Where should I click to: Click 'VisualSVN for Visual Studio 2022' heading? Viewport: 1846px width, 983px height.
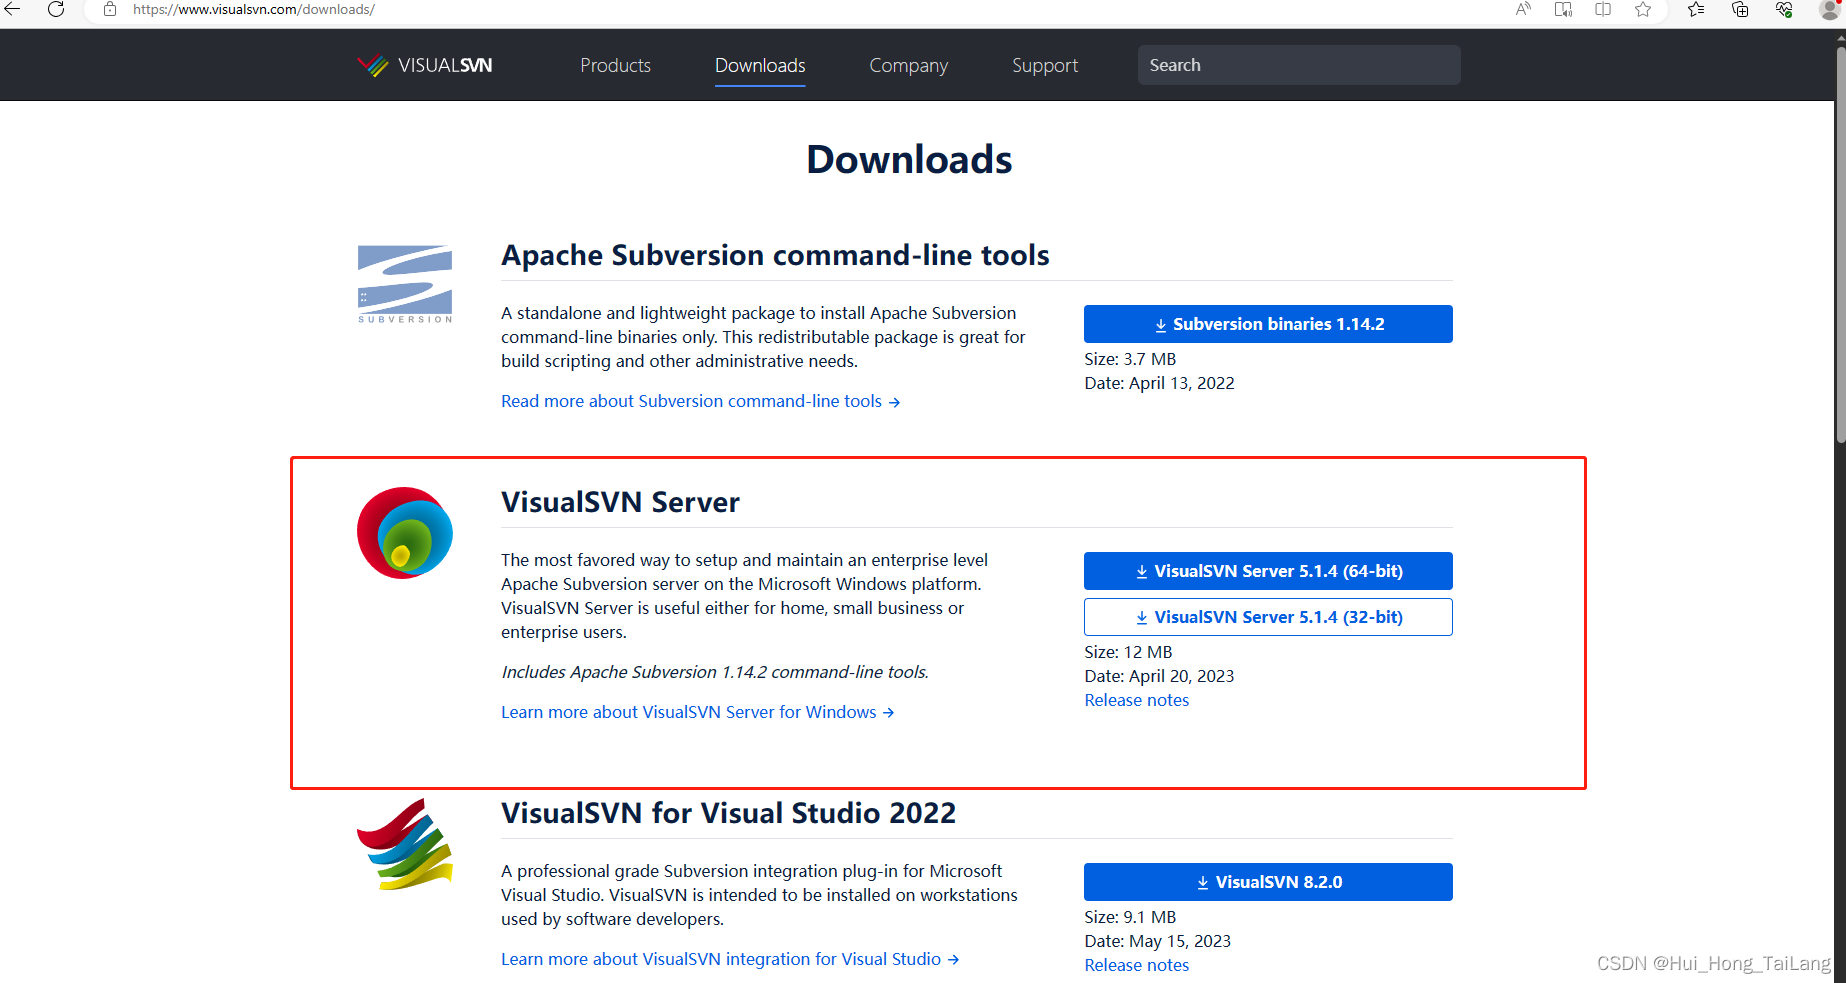tap(728, 813)
